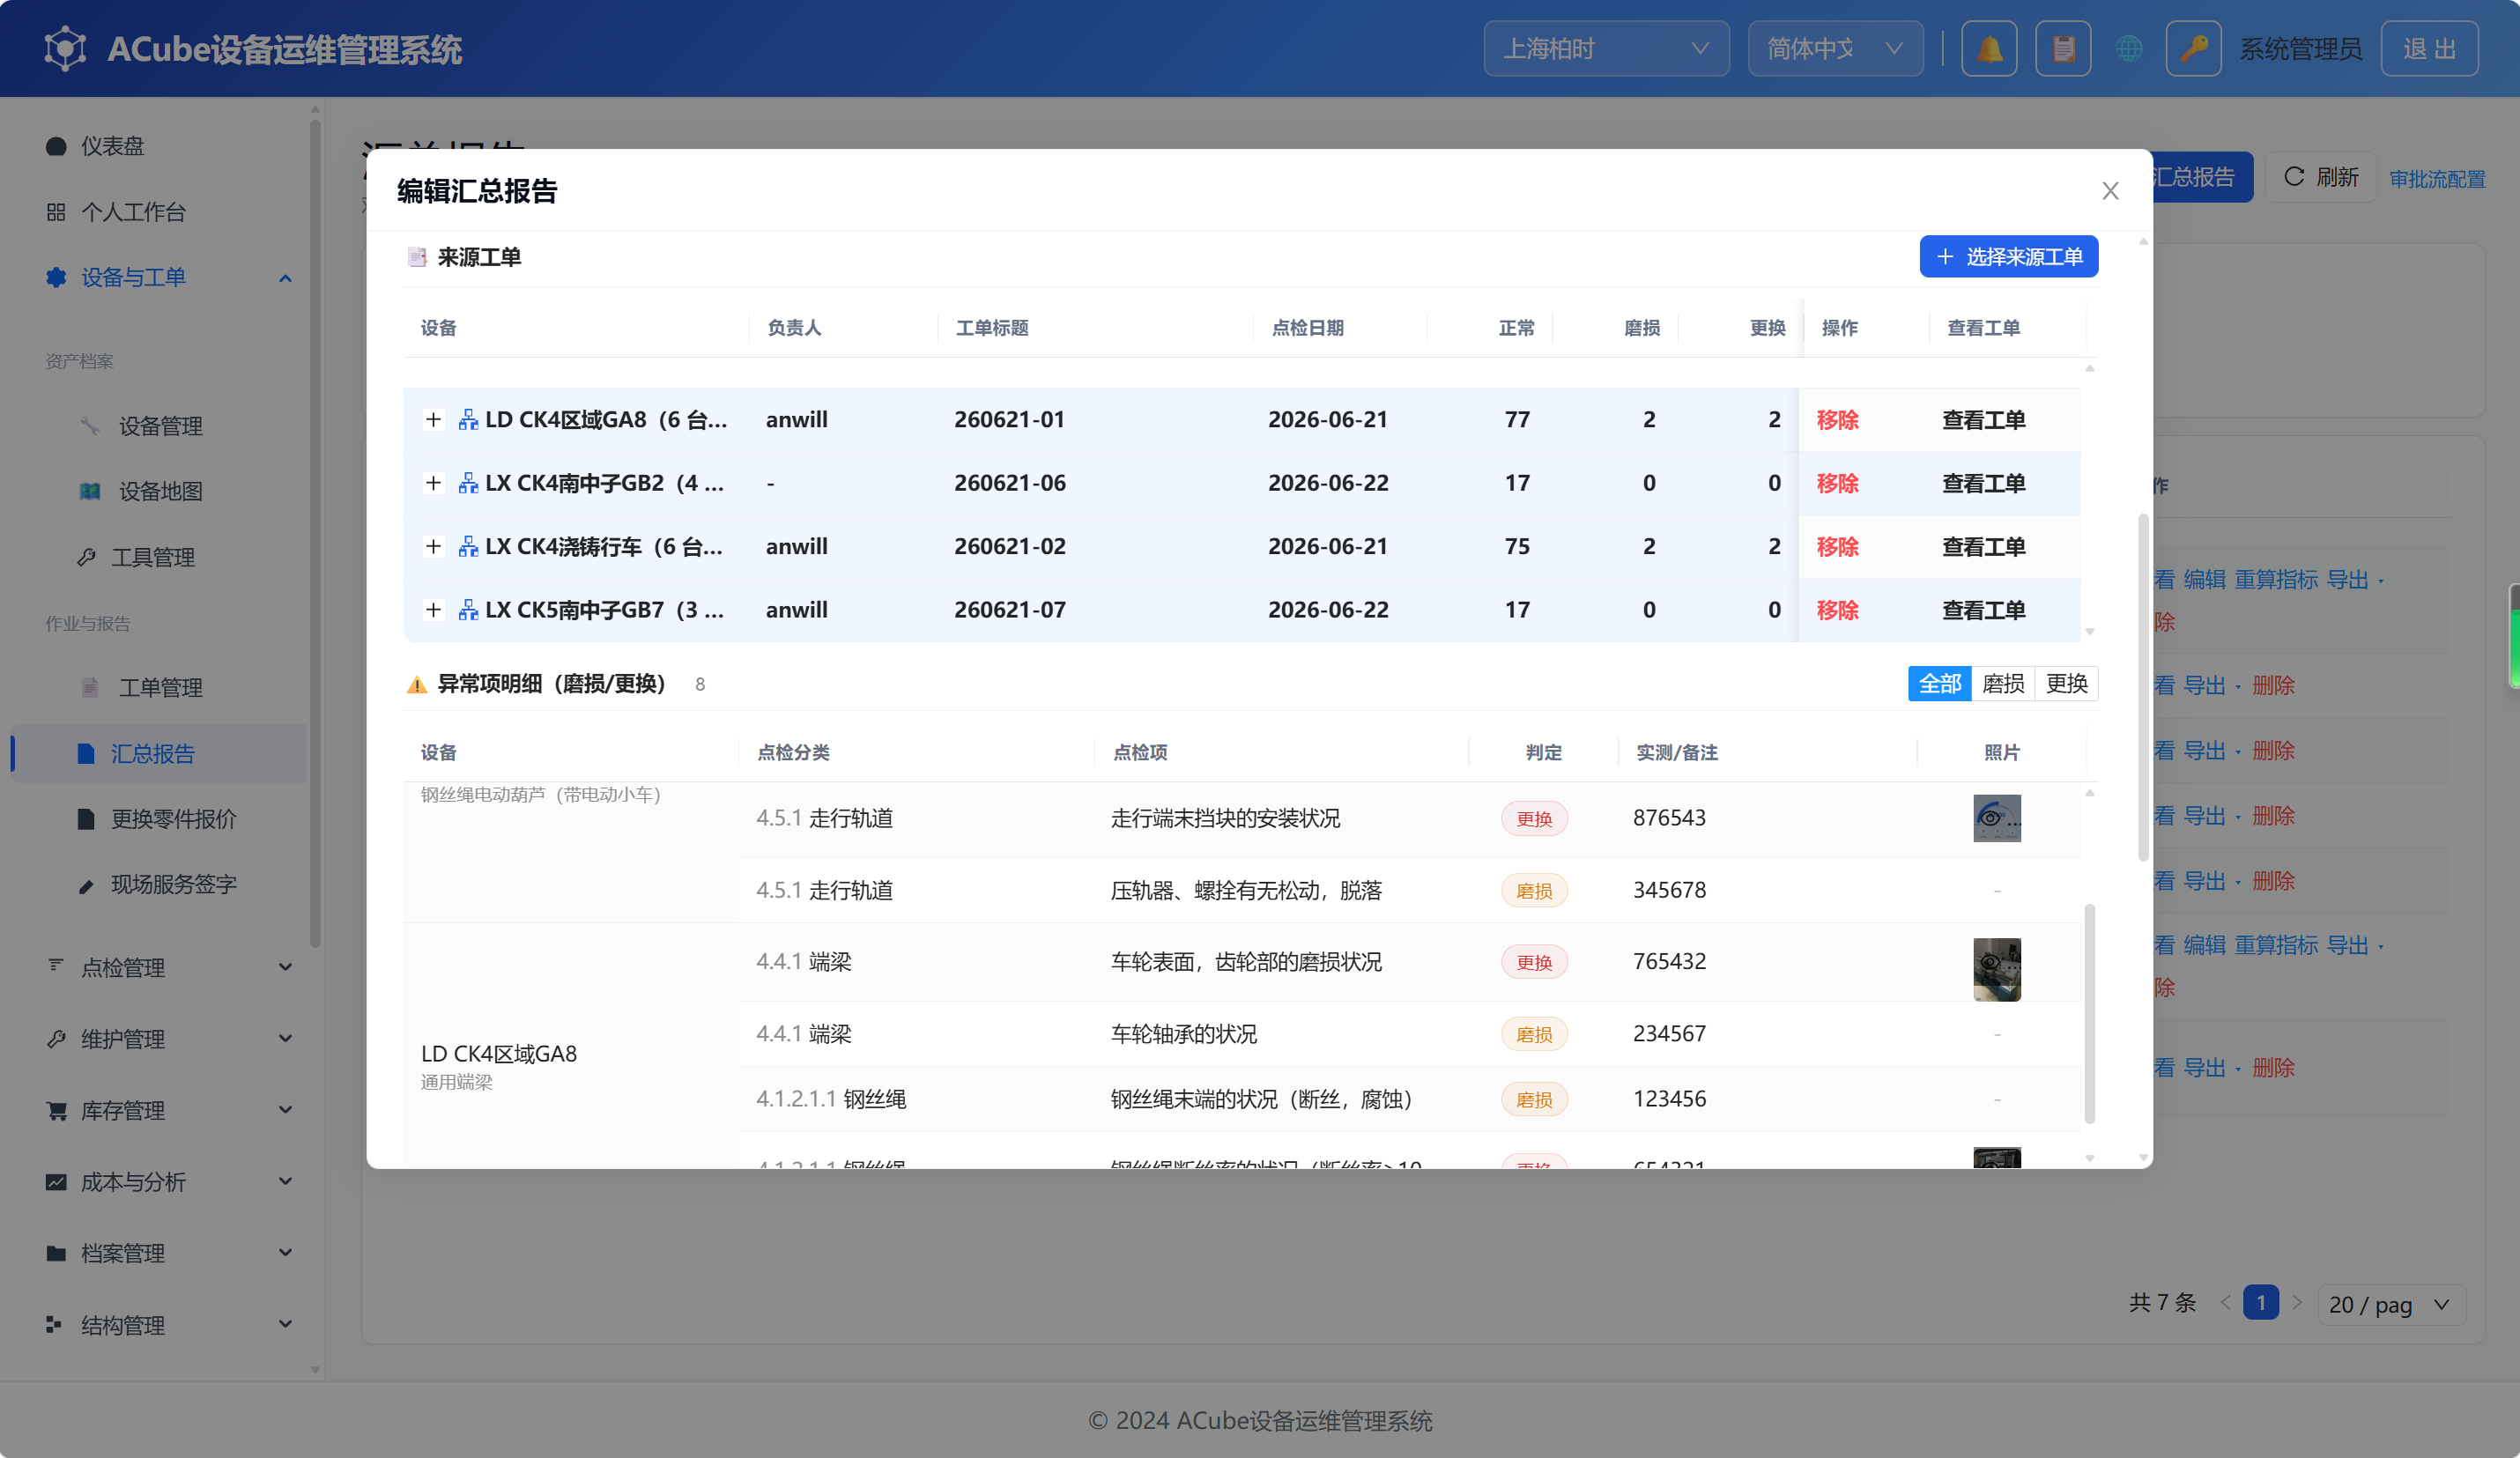Click the 选择来源工单 button
The height and width of the screenshot is (1458, 2520).
pos(2008,257)
